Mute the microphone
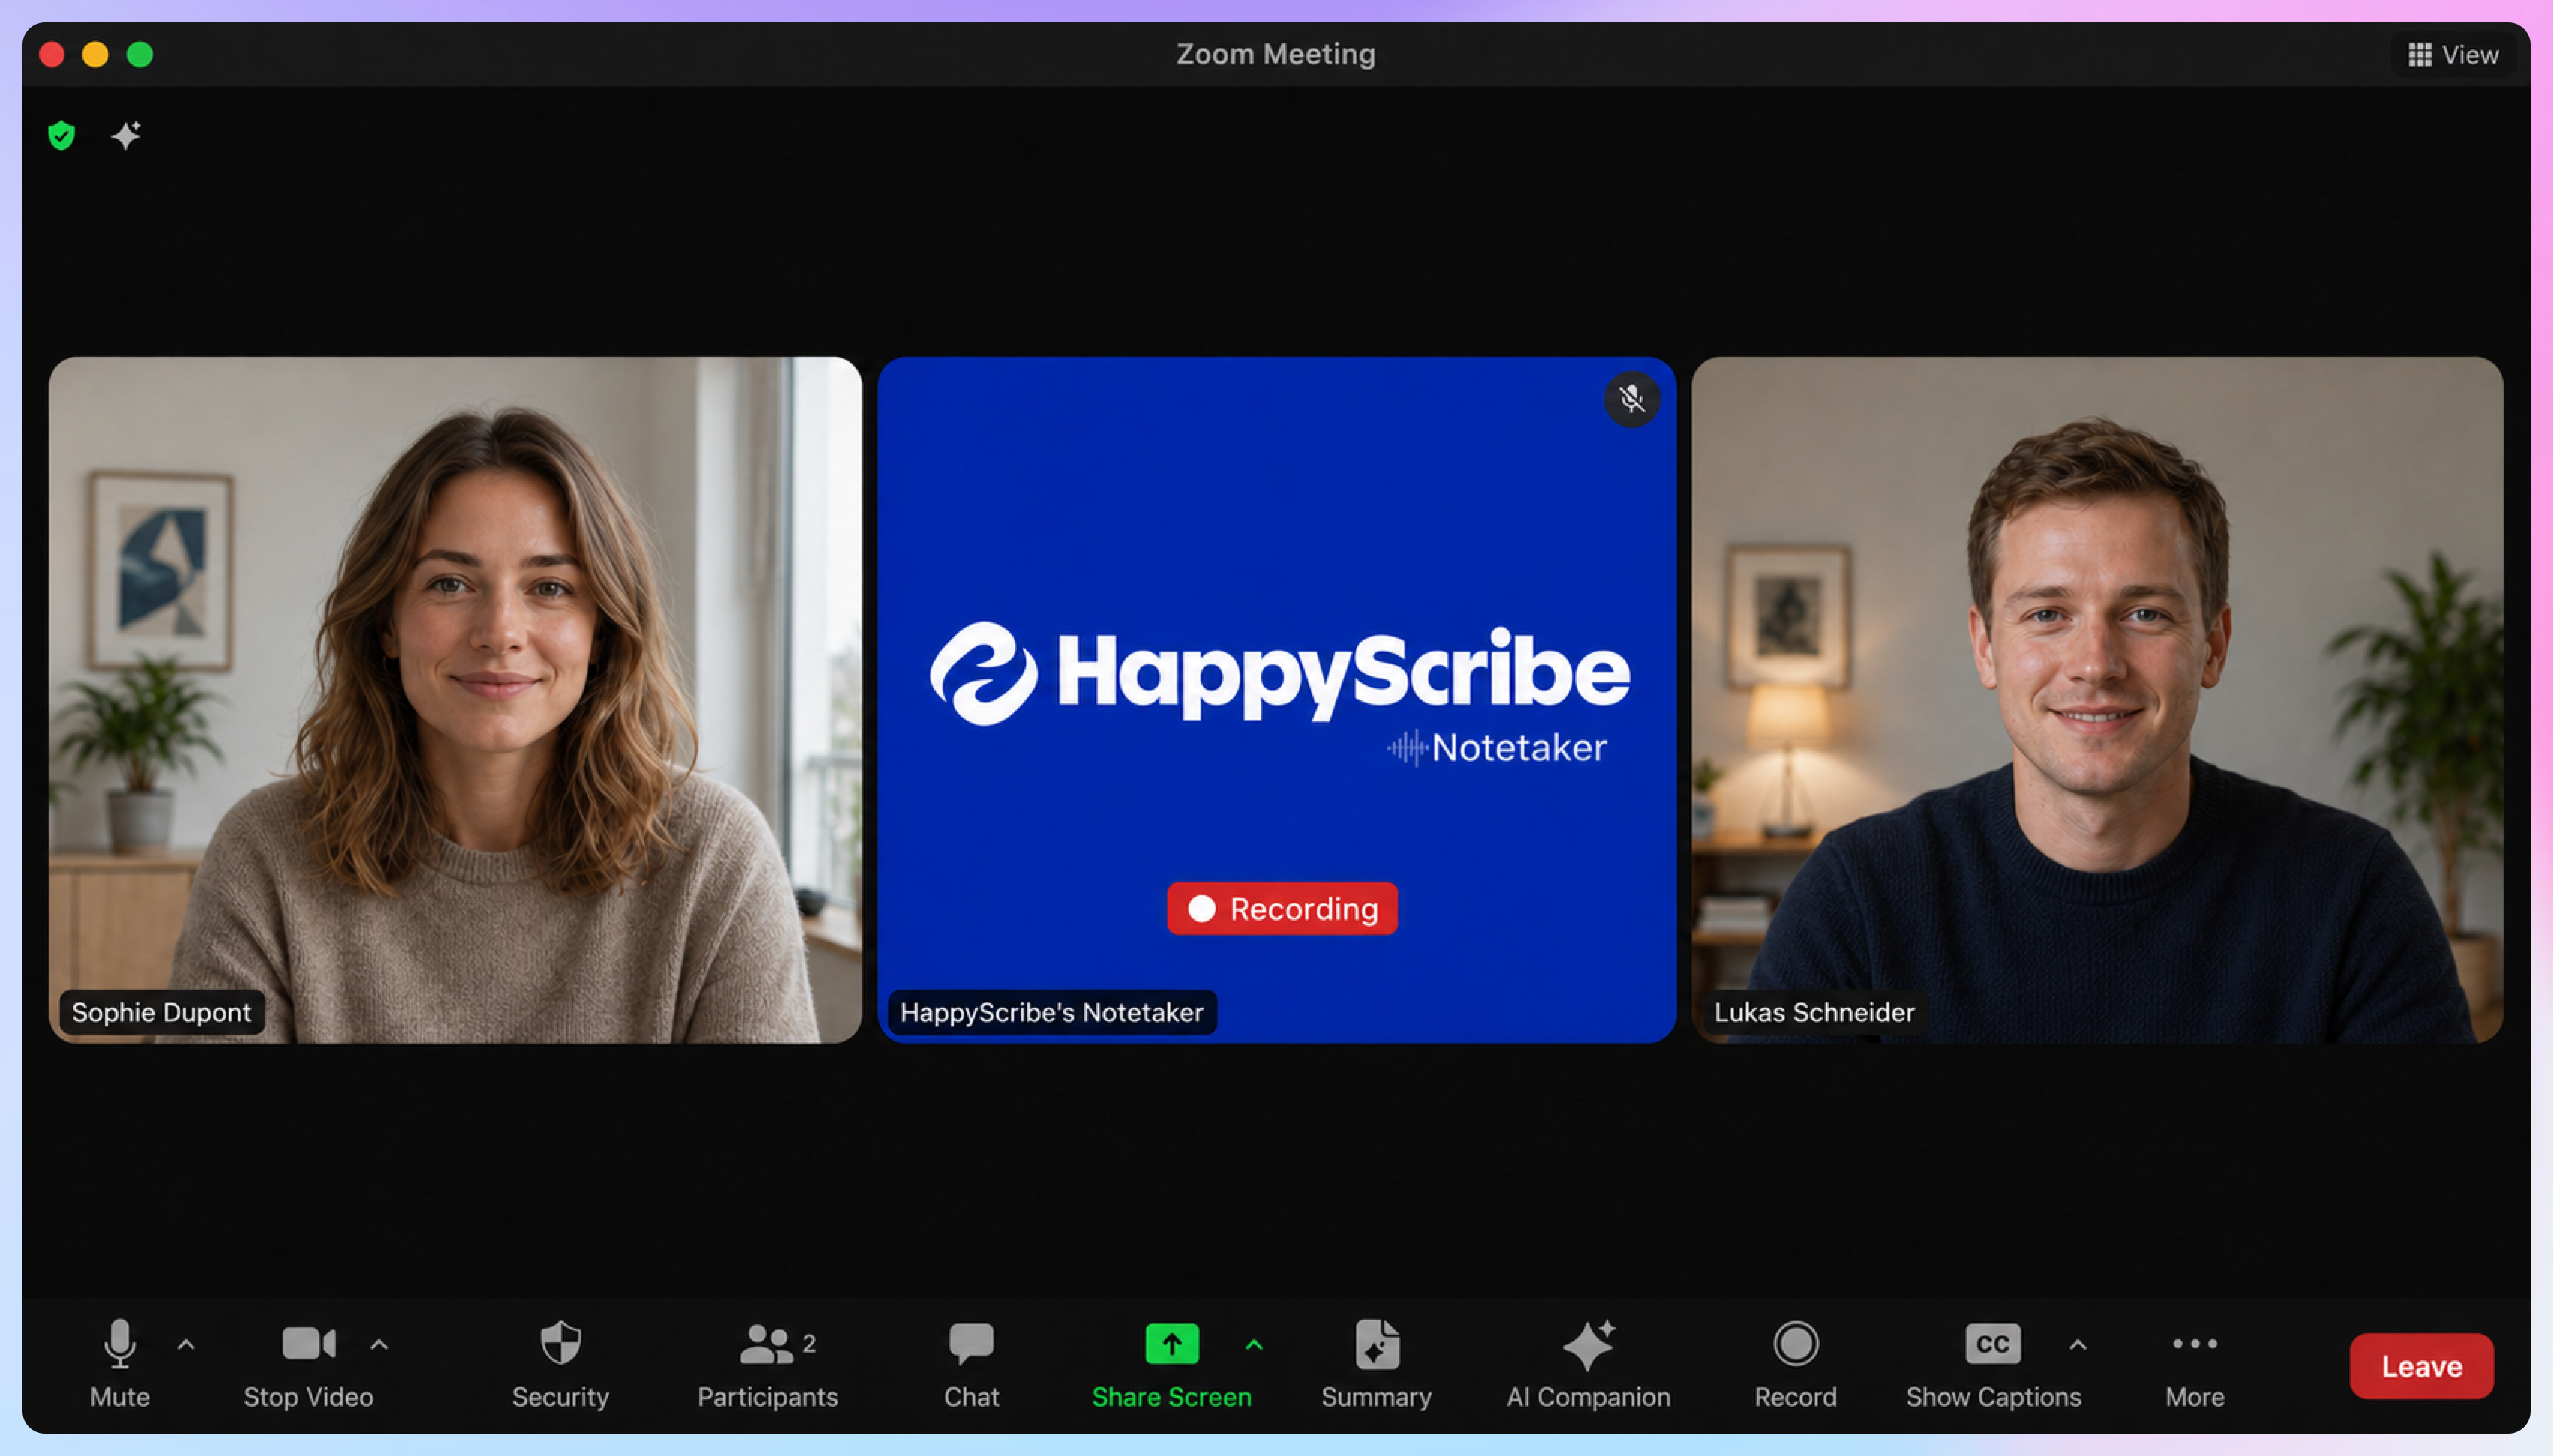 point(119,1364)
